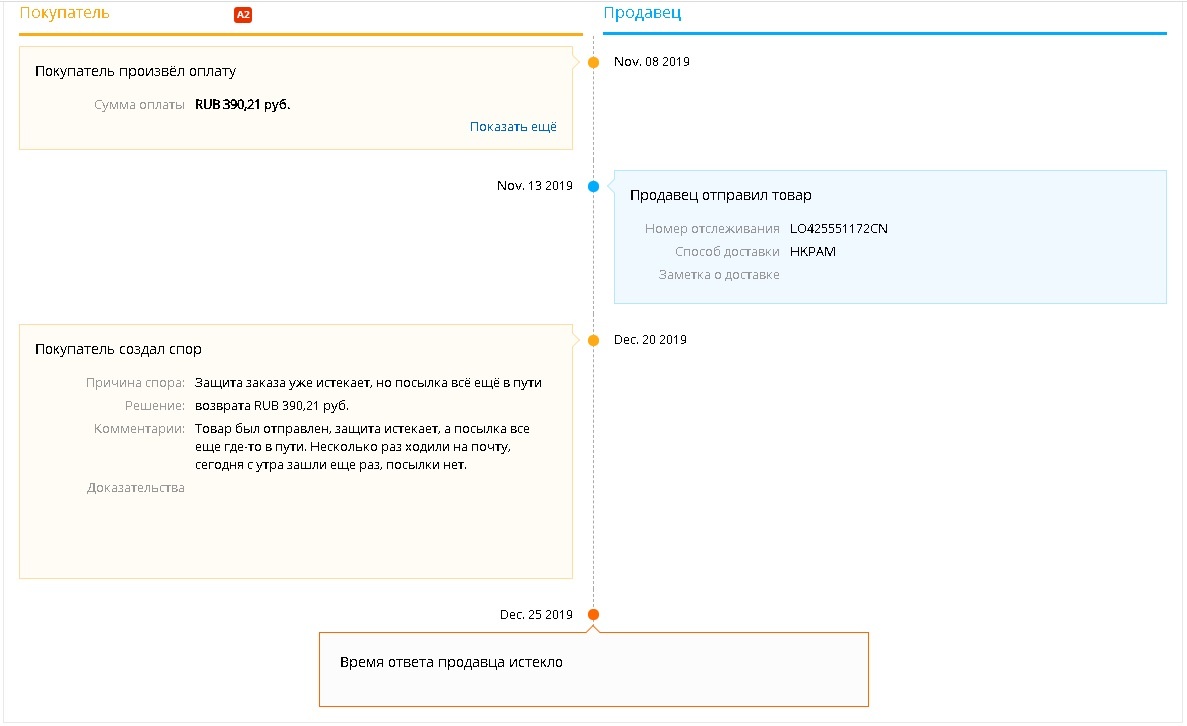Click the 'возврата RUB 390,21 руб.' decision
Image resolution: width=1187 pixels, height=726 pixels.
tap(272, 406)
